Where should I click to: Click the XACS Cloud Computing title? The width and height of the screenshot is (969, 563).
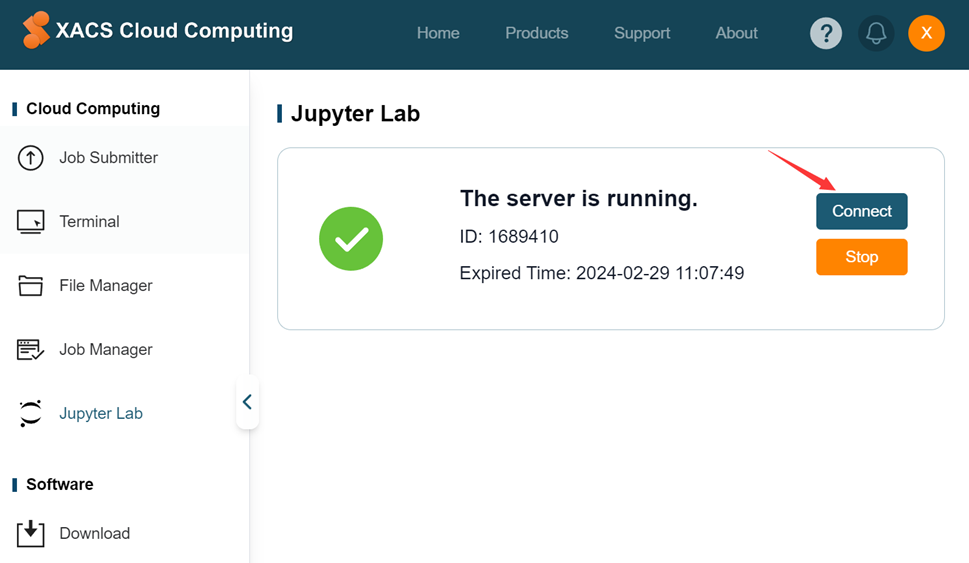174,30
